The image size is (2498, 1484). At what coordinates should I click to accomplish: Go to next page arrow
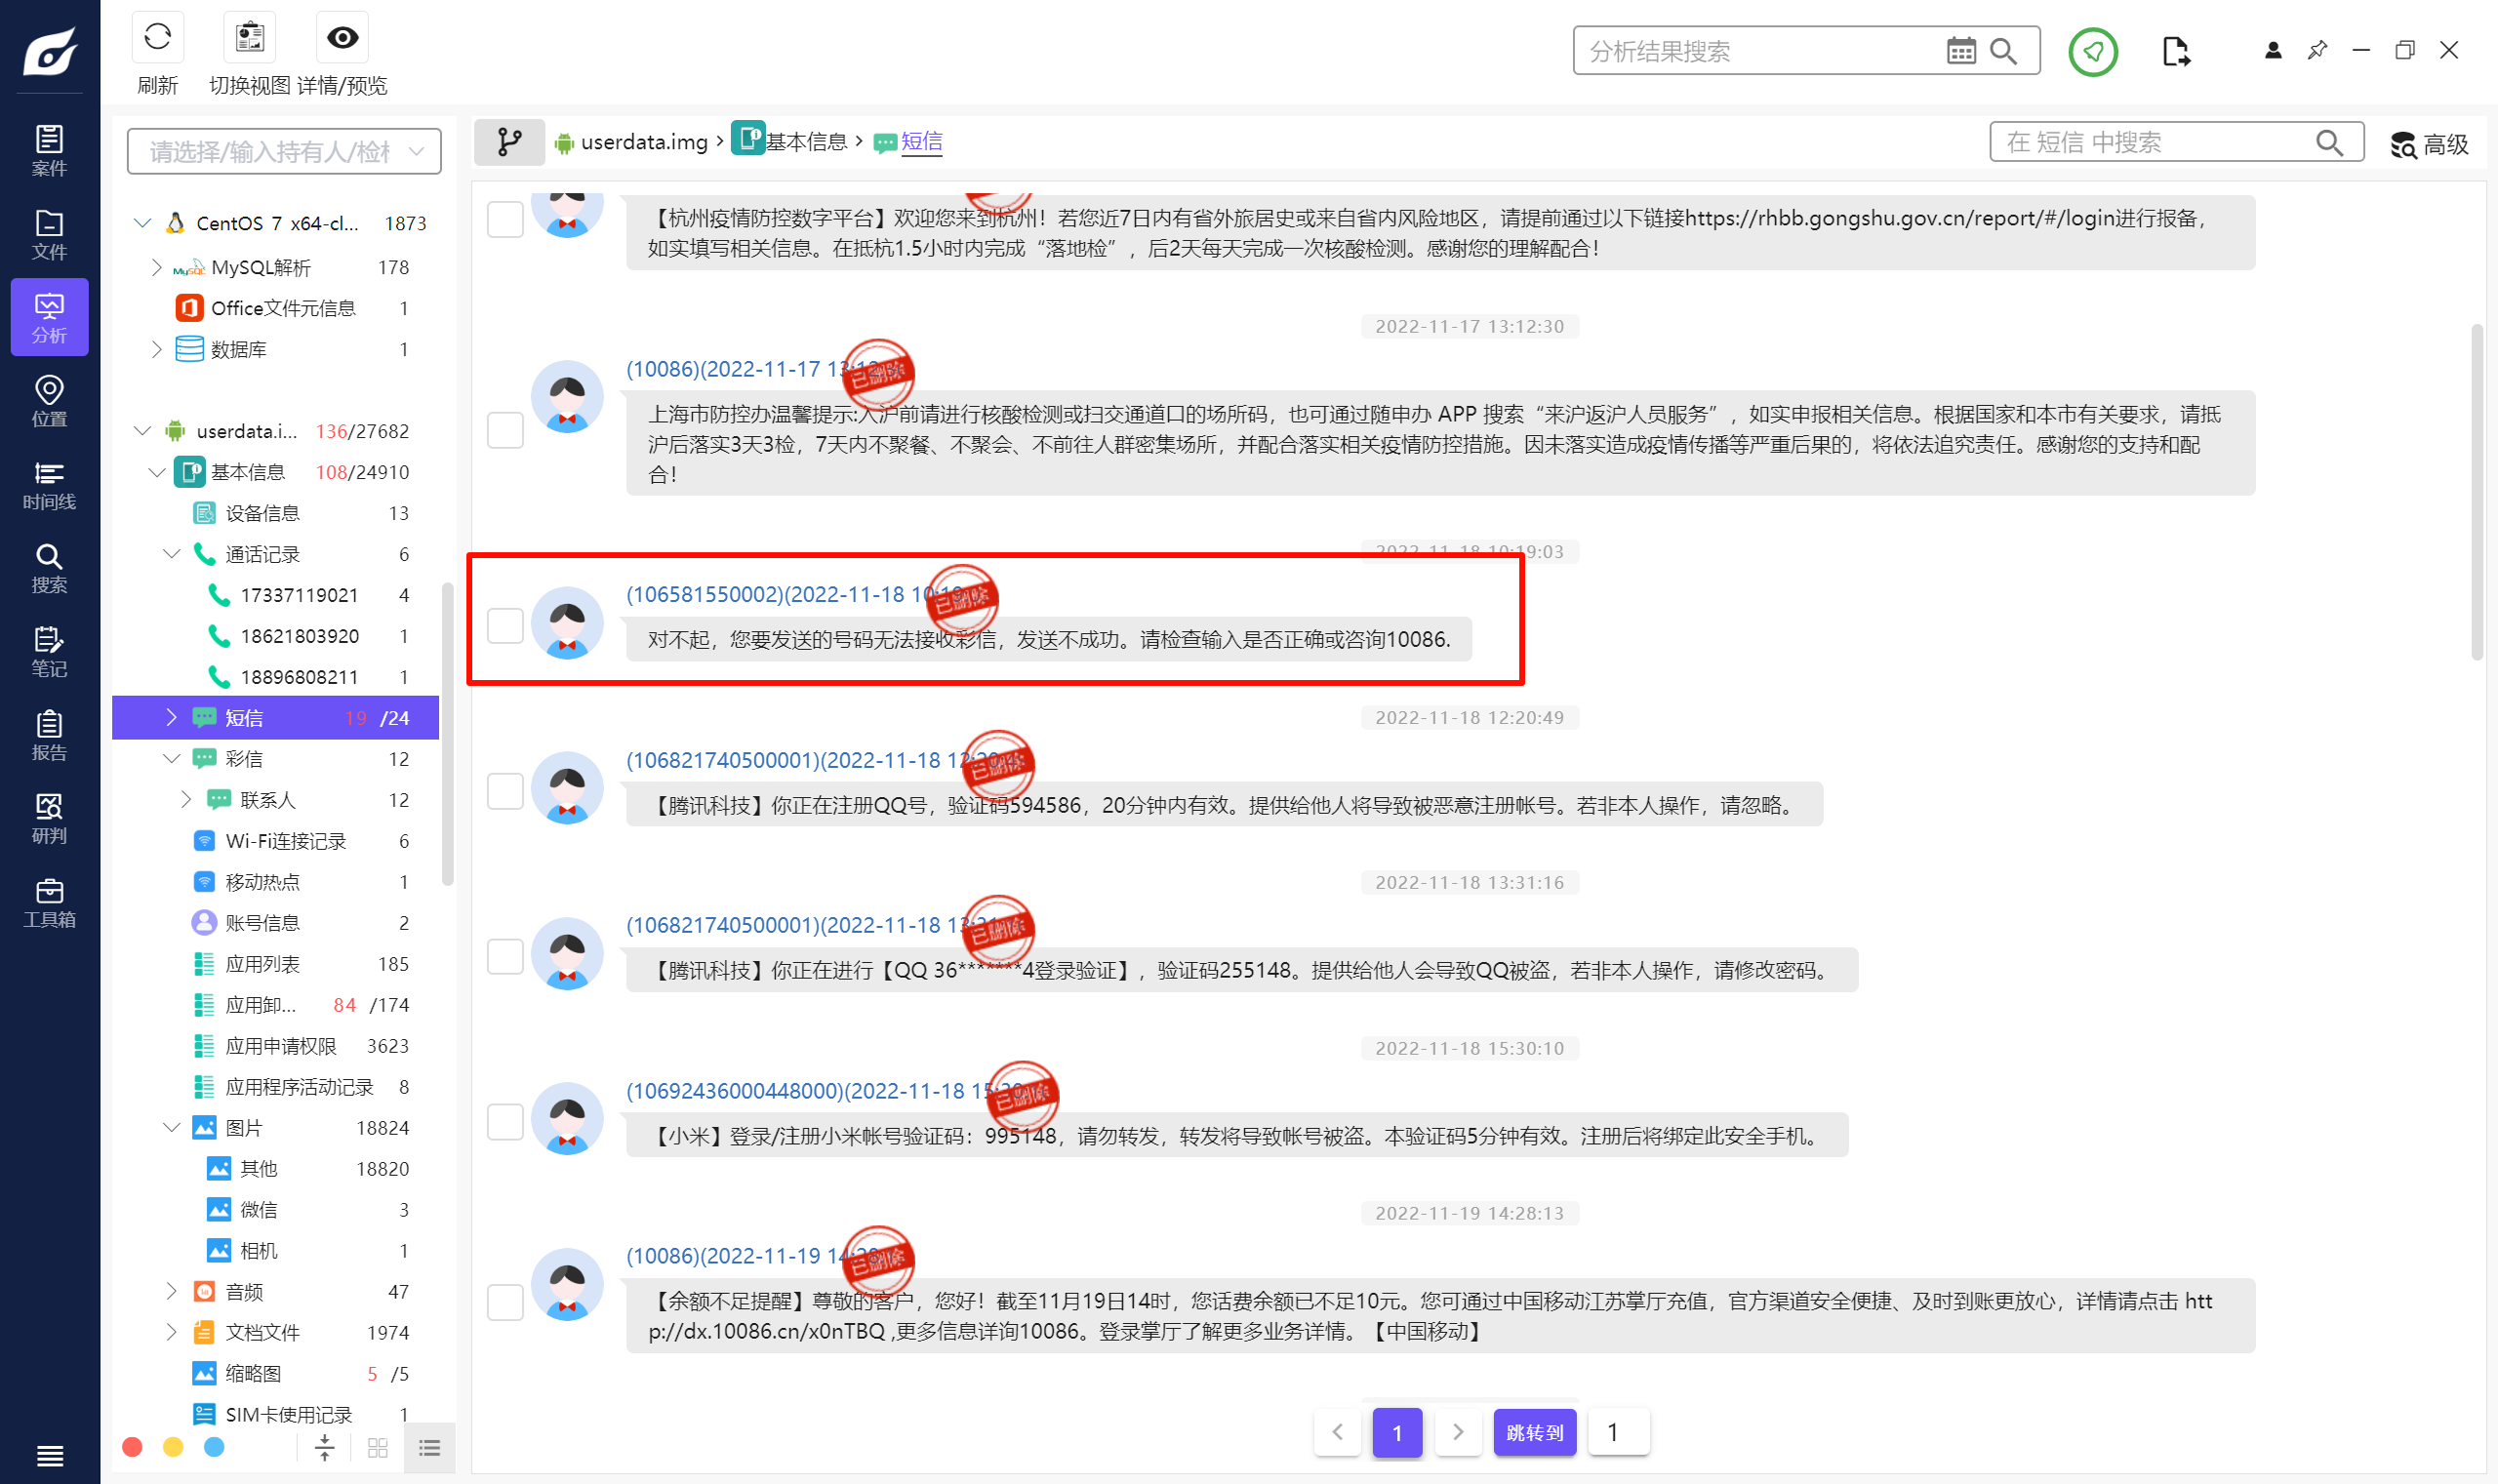pos(1458,1432)
